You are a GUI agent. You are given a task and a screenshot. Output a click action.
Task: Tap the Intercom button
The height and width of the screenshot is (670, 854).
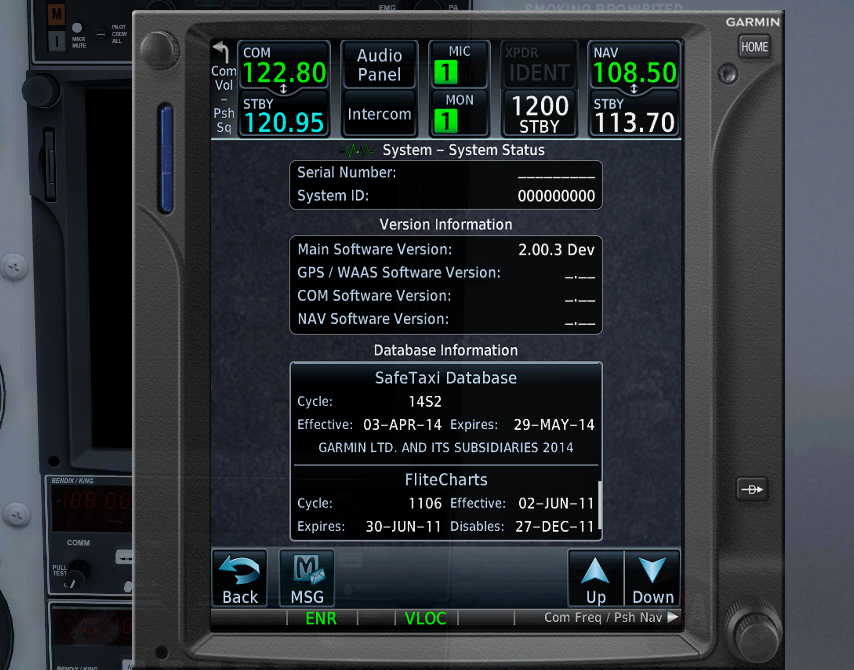(x=379, y=114)
